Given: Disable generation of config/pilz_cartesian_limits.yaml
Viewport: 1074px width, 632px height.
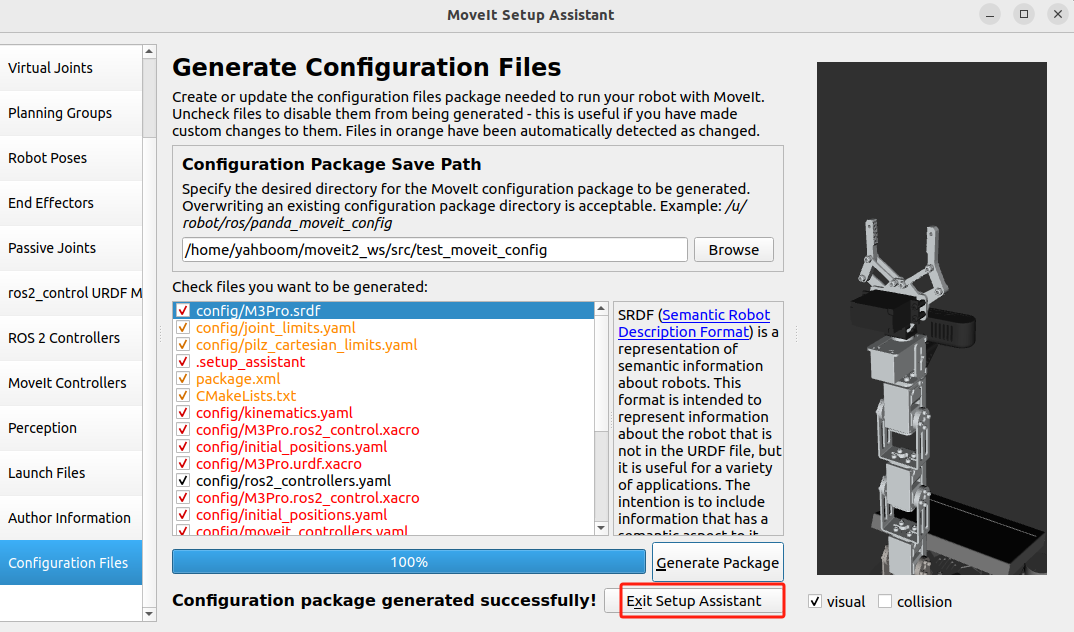Looking at the screenshot, I should [183, 344].
